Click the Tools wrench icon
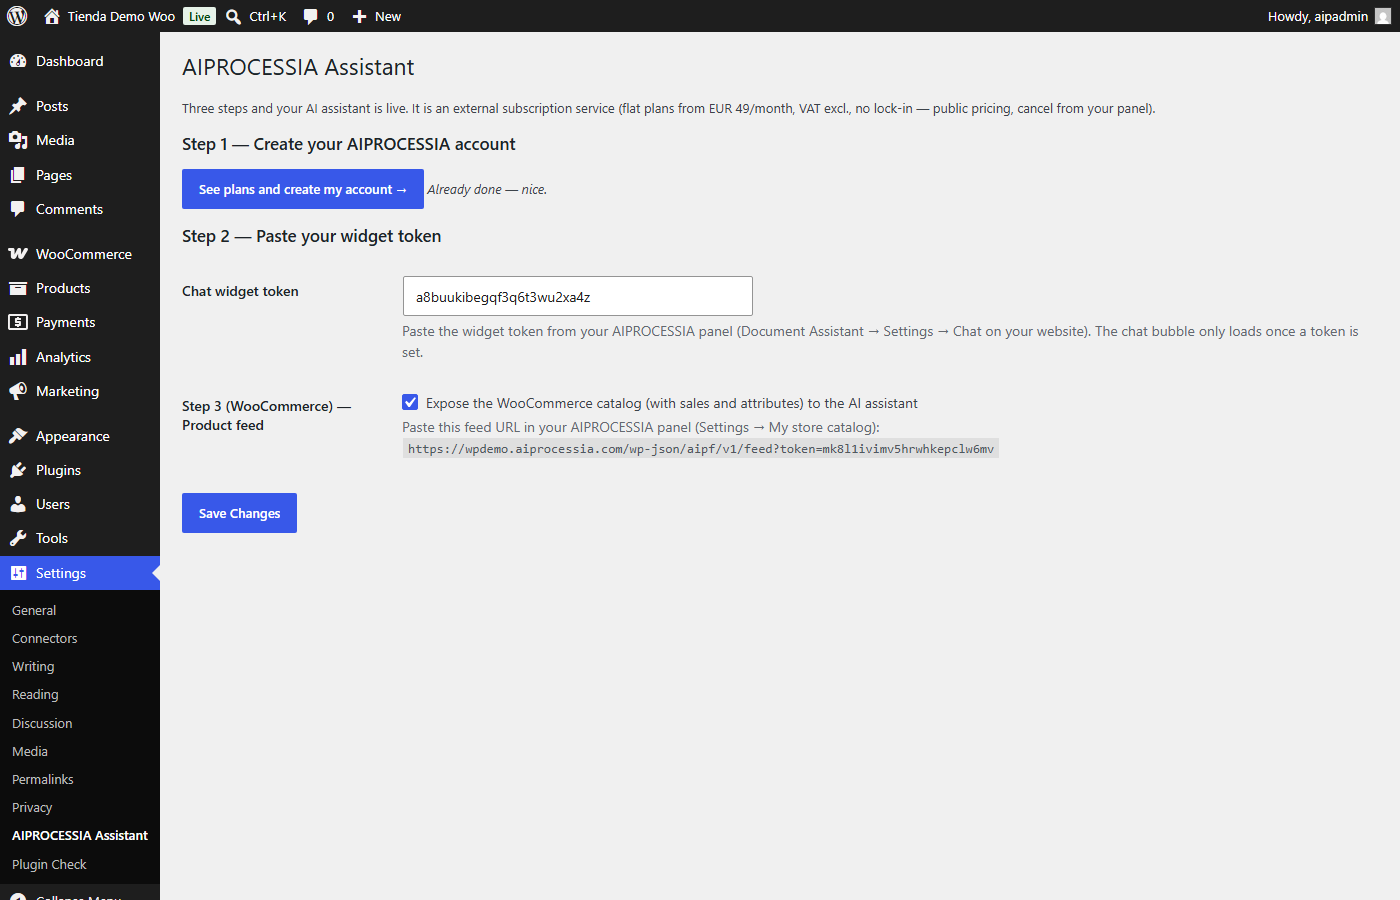The width and height of the screenshot is (1400, 900). click(18, 538)
